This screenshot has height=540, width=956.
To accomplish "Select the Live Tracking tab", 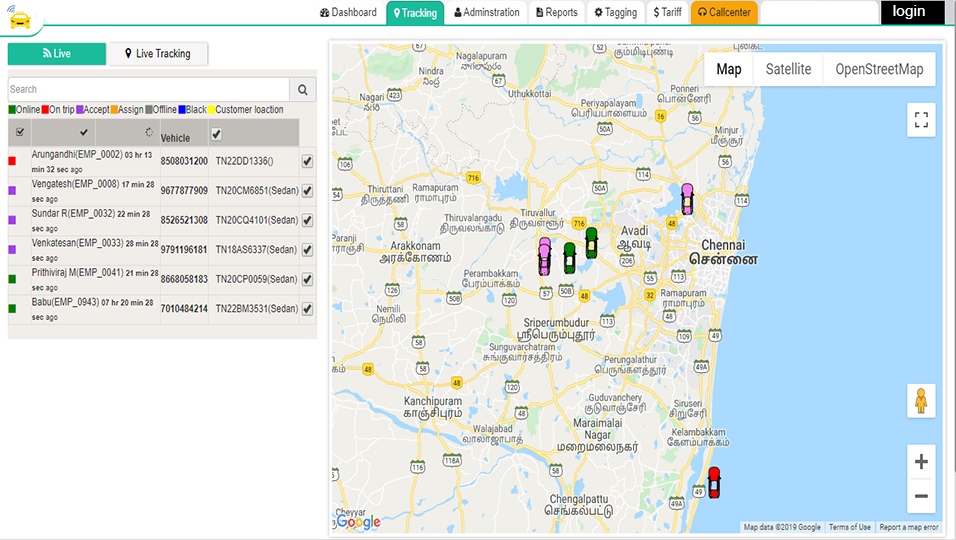I will click(x=157, y=54).
